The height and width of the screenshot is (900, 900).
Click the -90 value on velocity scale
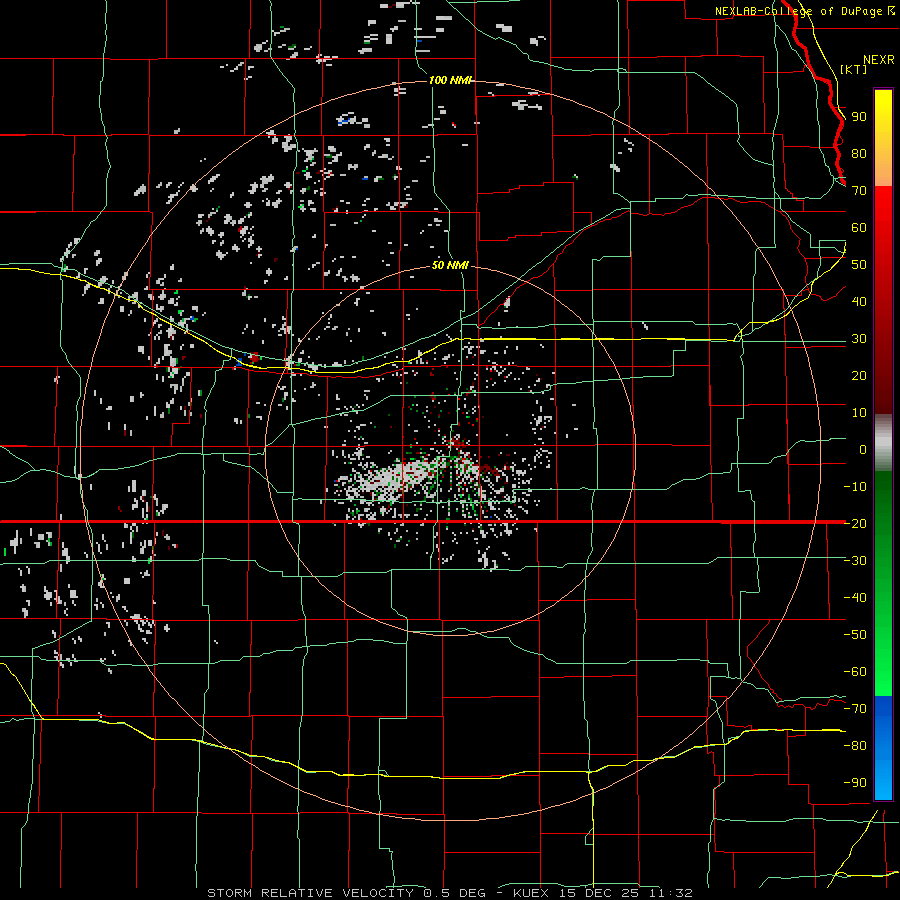point(855,782)
